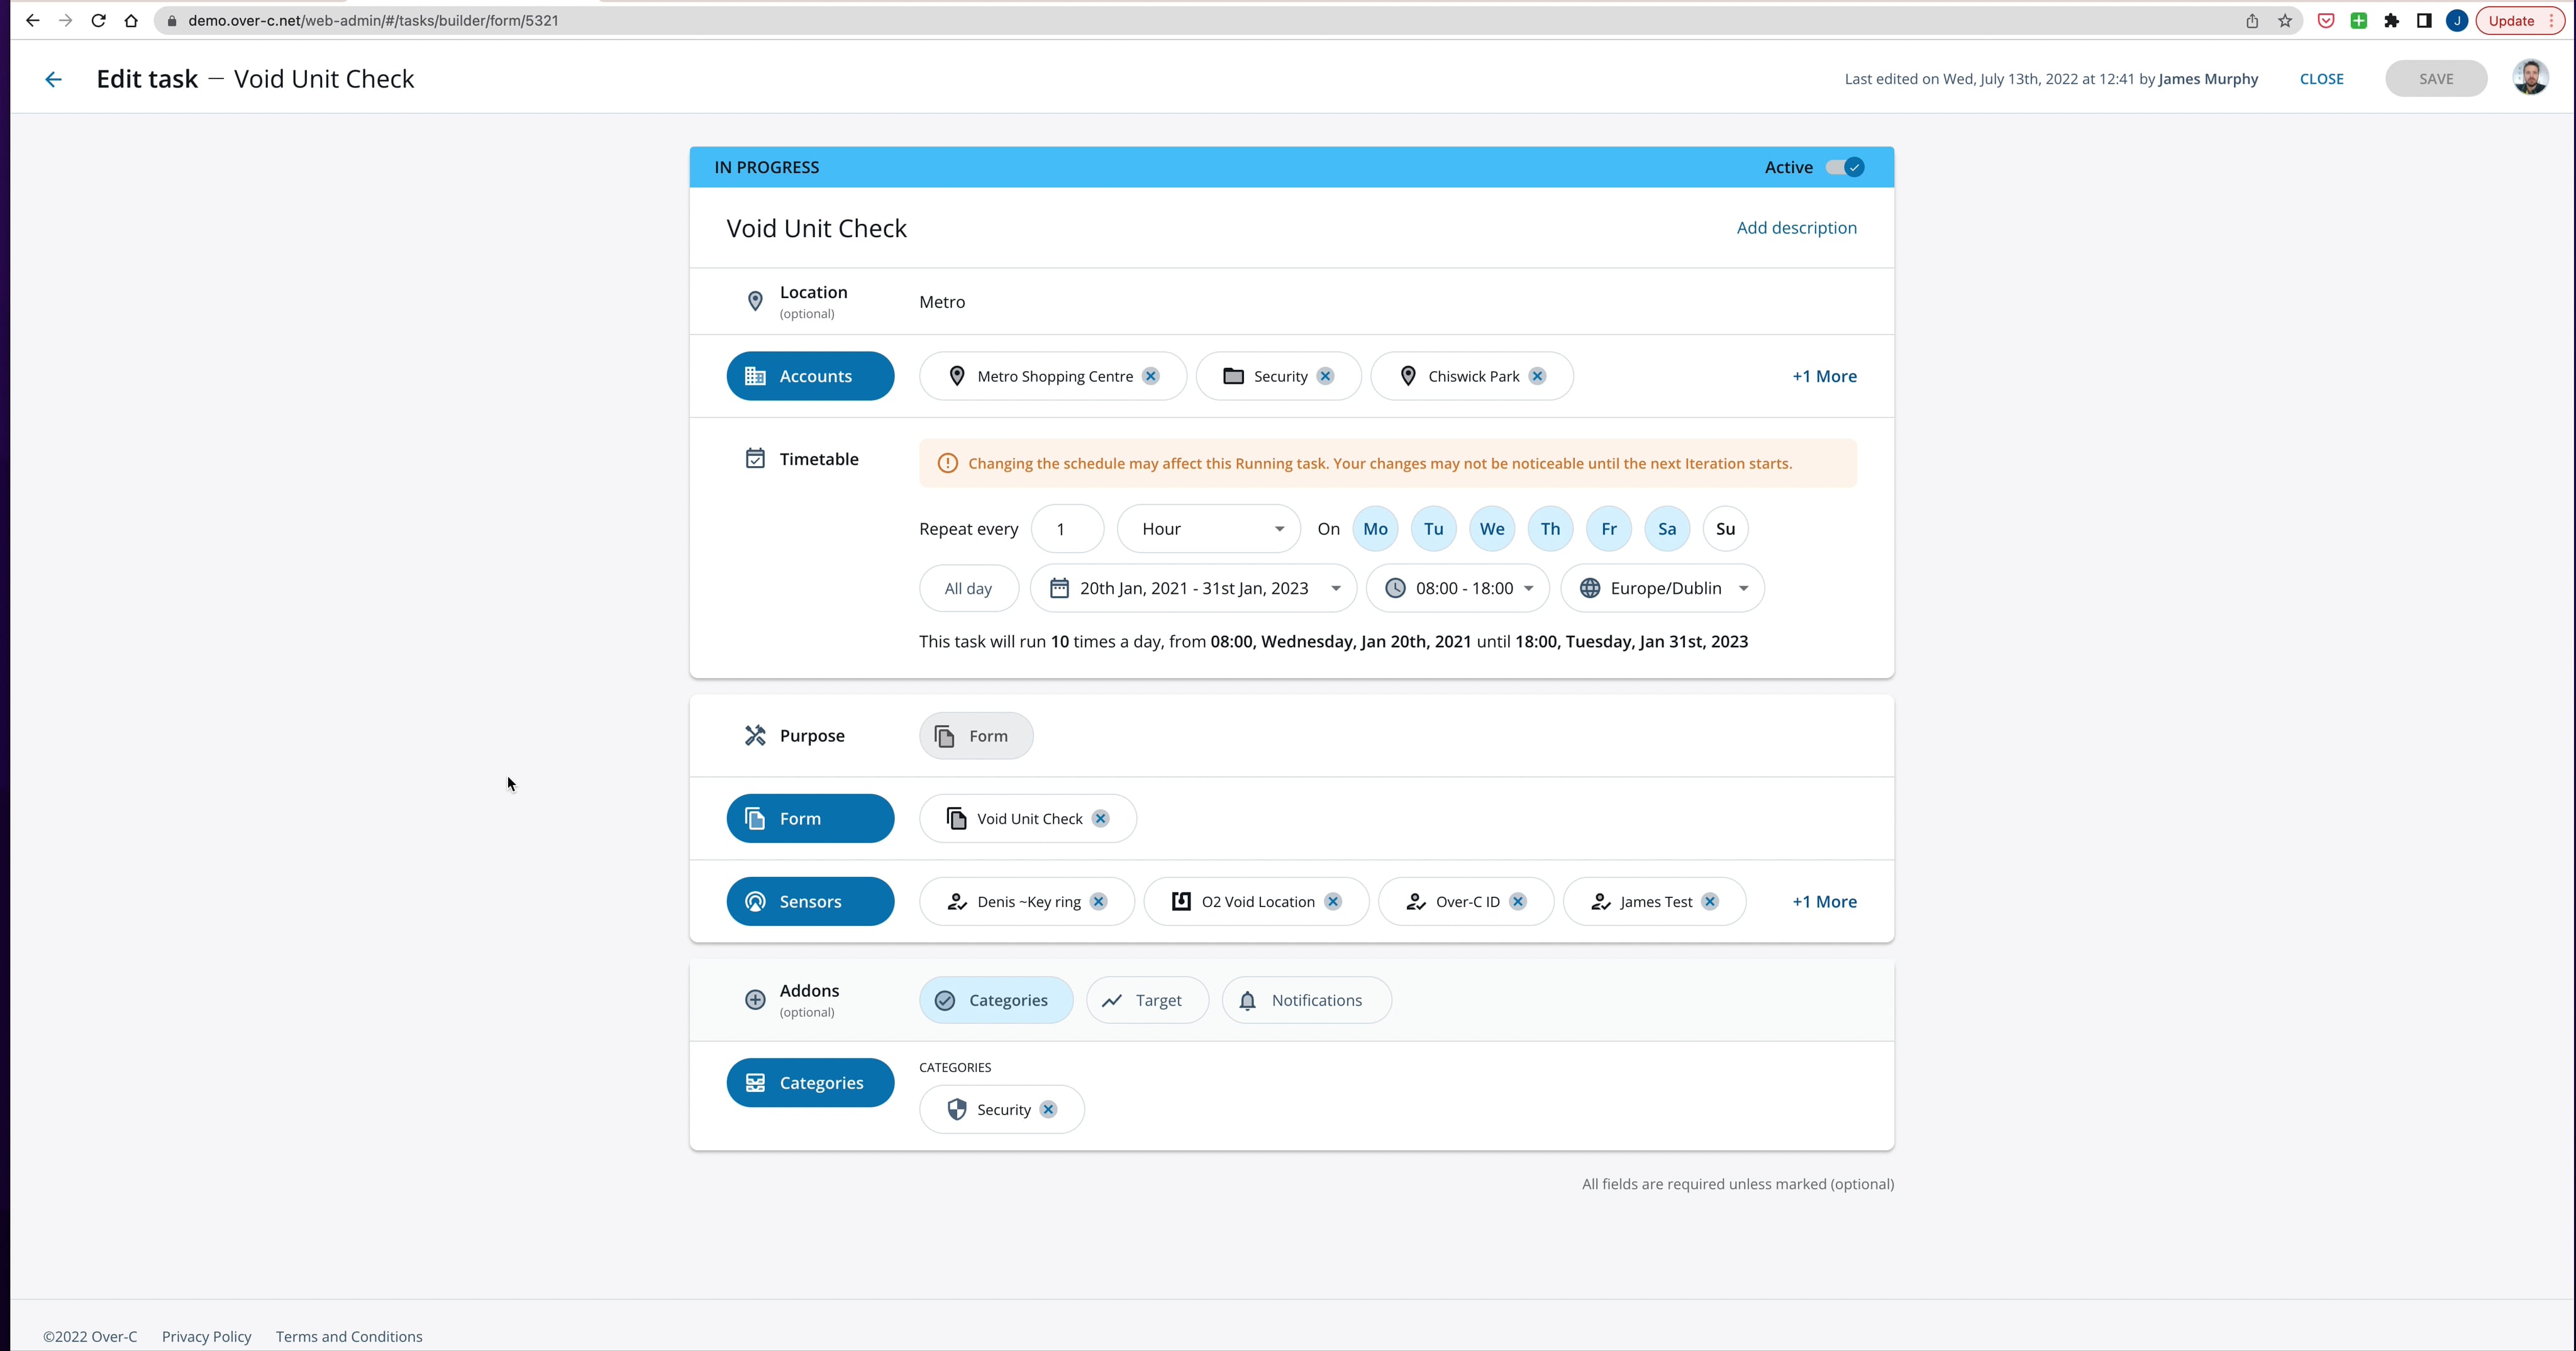Select the Target addon chip

click(1147, 1000)
